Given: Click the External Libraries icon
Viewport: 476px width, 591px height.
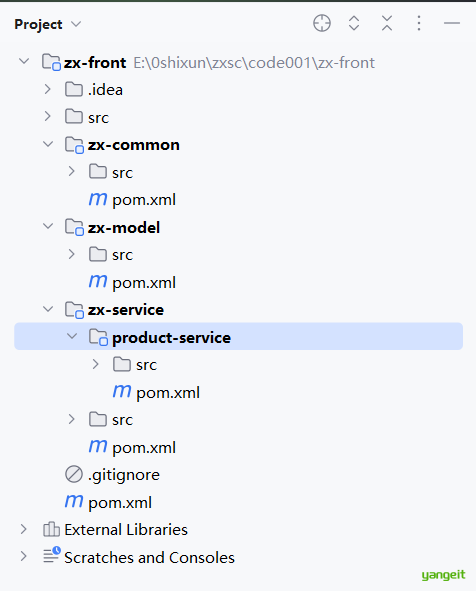Looking at the screenshot, I should coord(51,529).
